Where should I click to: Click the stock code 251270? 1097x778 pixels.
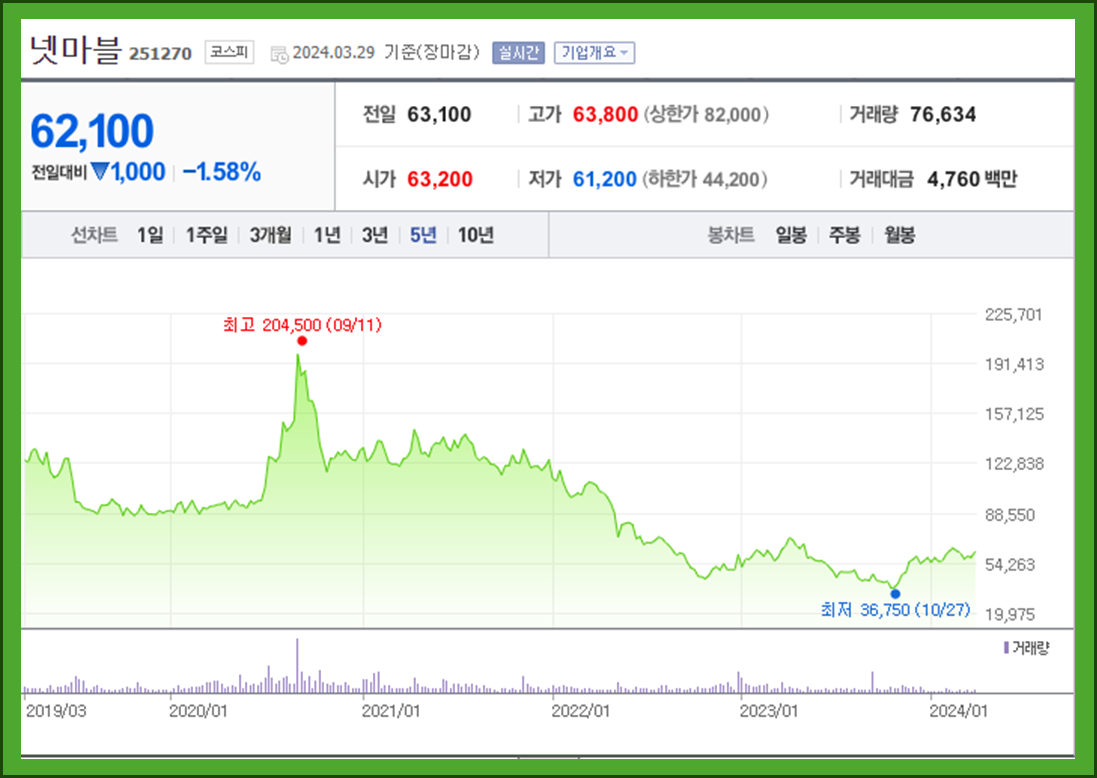160,54
